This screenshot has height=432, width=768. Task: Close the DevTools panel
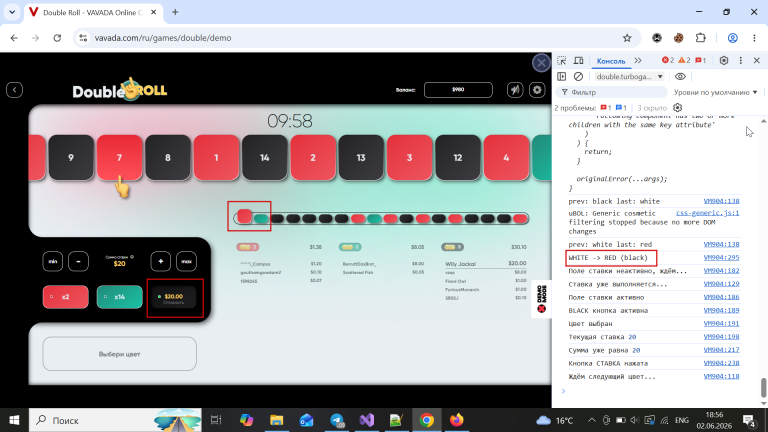point(757,60)
